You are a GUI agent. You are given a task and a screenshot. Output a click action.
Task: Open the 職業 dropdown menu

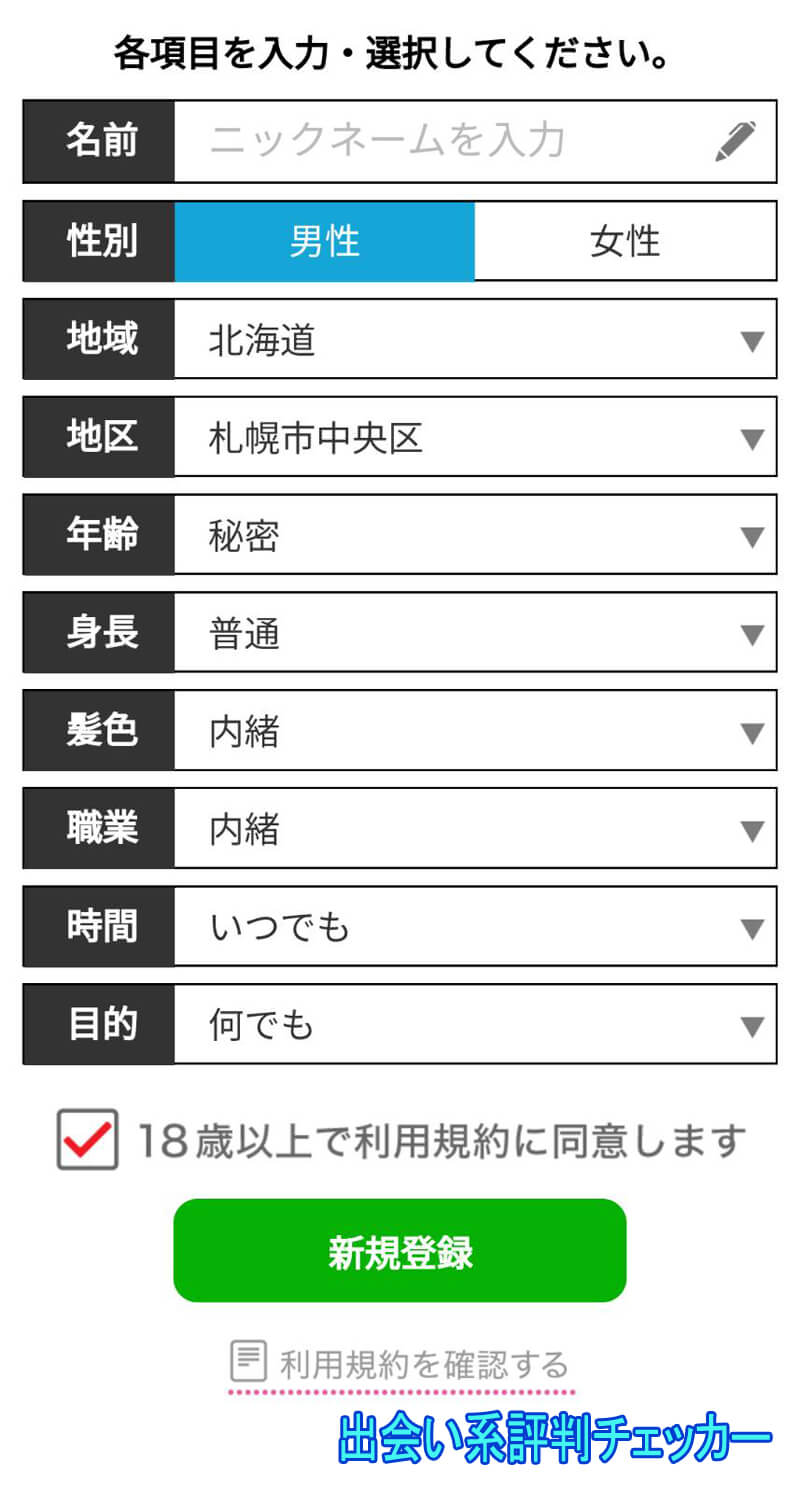(475, 830)
